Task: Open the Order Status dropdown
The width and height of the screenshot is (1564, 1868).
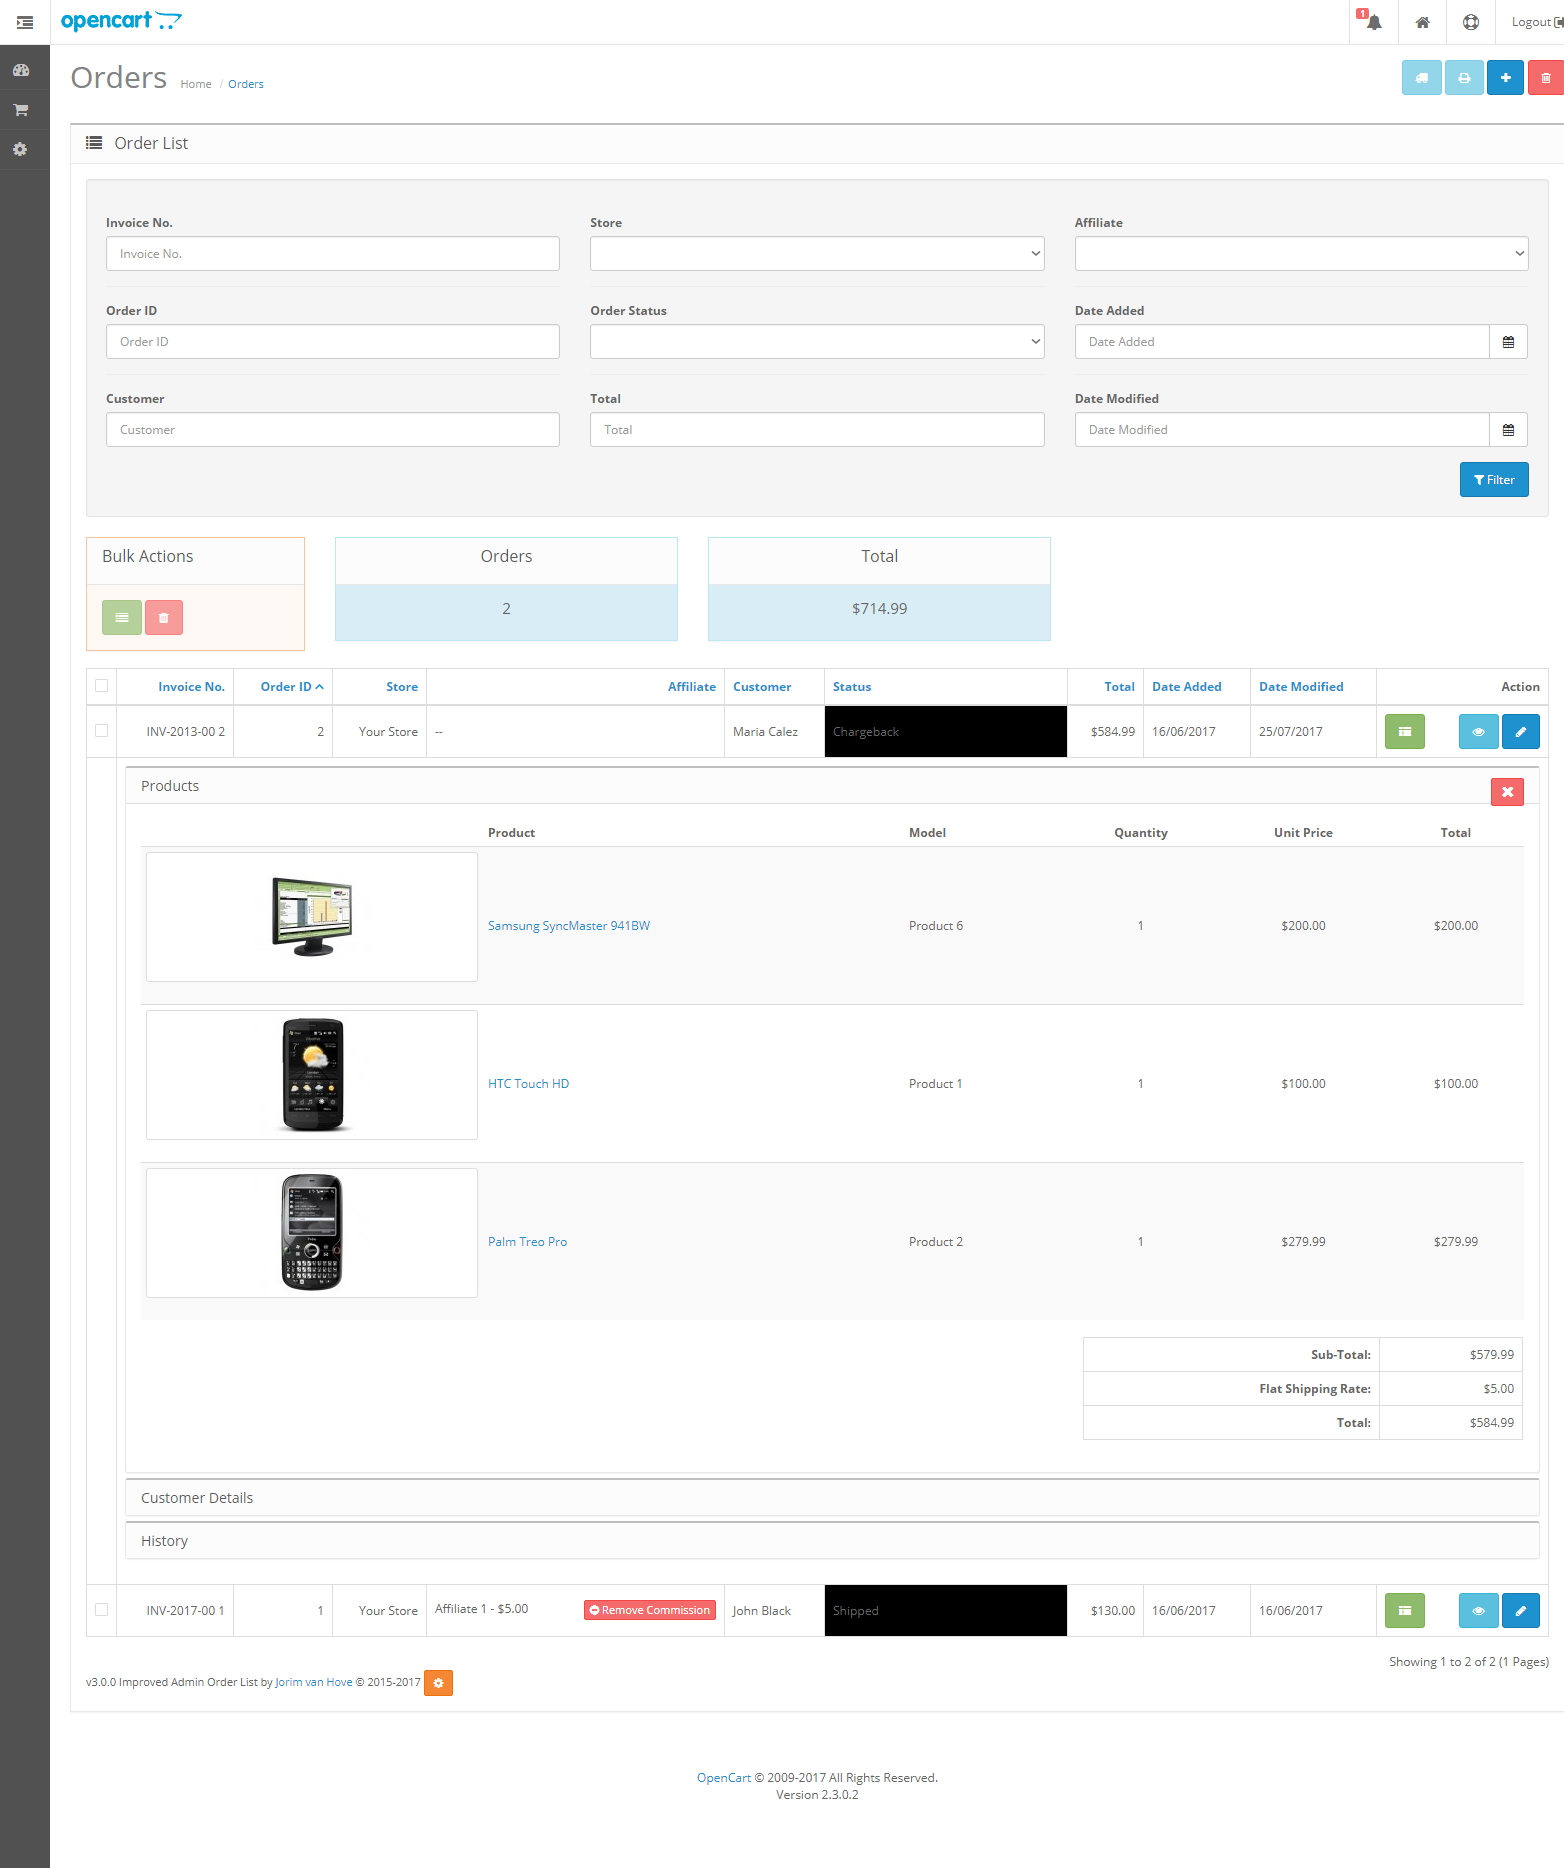Action: 816,342
